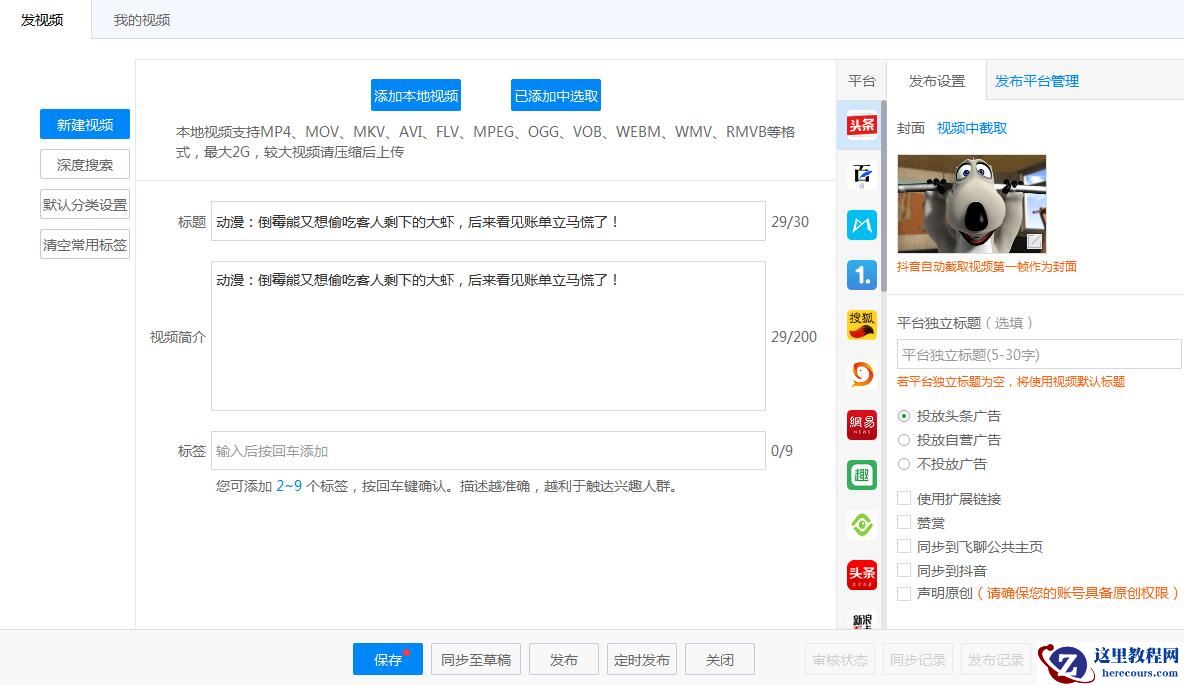Open the 发布平台管理 tab
Viewport: 1184px width, 685px height.
tap(1036, 81)
